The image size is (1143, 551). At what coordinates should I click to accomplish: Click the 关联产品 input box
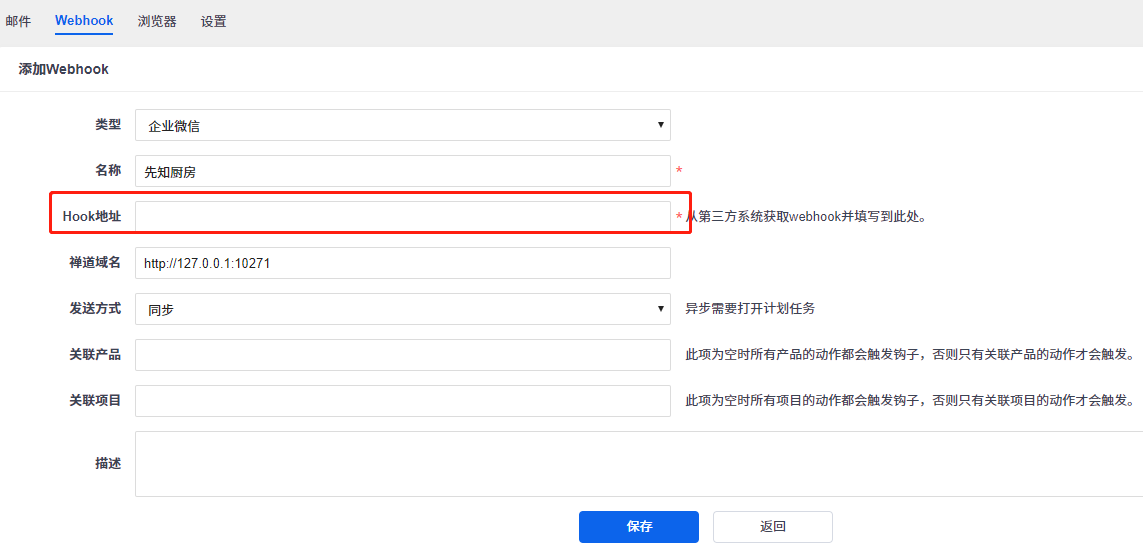(x=402, y=355)
